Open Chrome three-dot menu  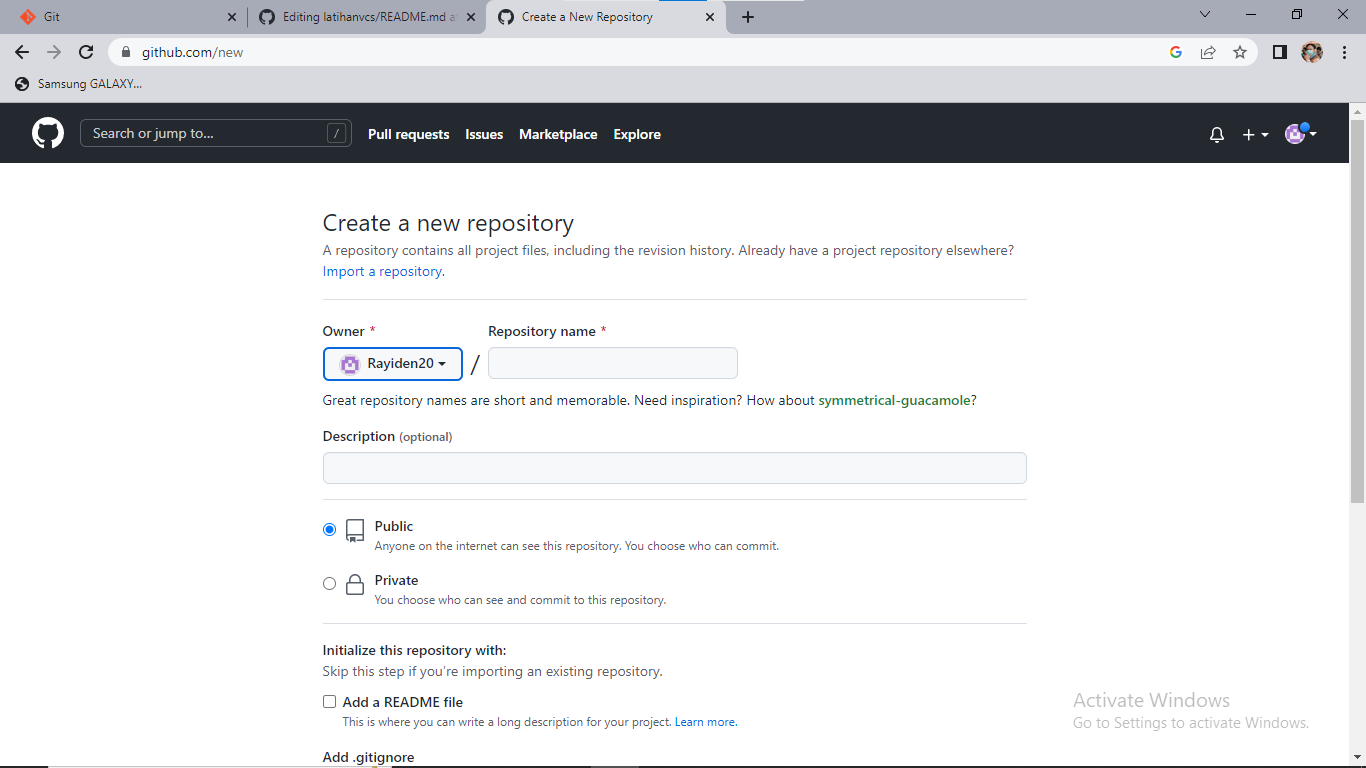click(1344, 52)
